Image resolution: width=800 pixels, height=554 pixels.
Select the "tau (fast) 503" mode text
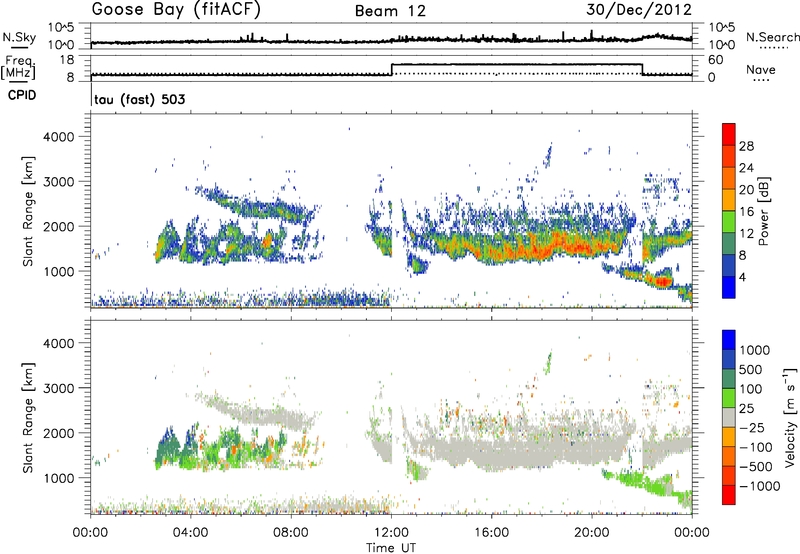point(139,99)
